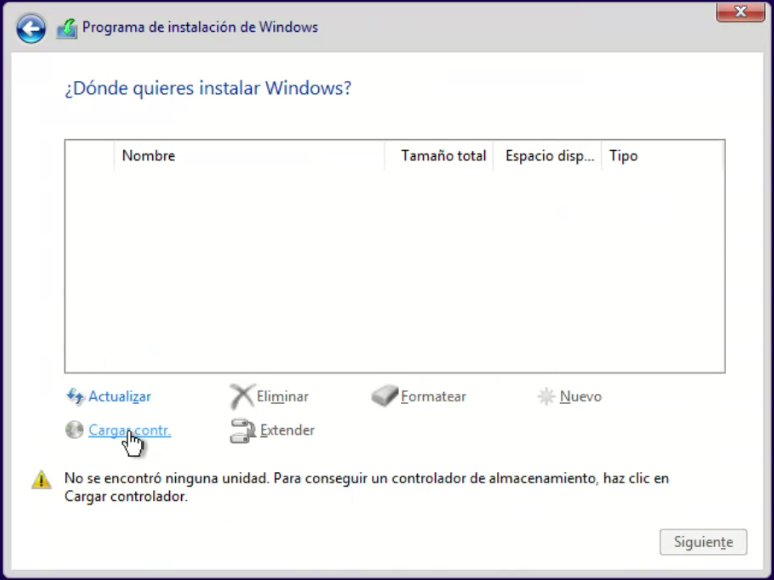Select the Extender link text
This screenshot has width=774, height=580.
[x=287, y=431]
